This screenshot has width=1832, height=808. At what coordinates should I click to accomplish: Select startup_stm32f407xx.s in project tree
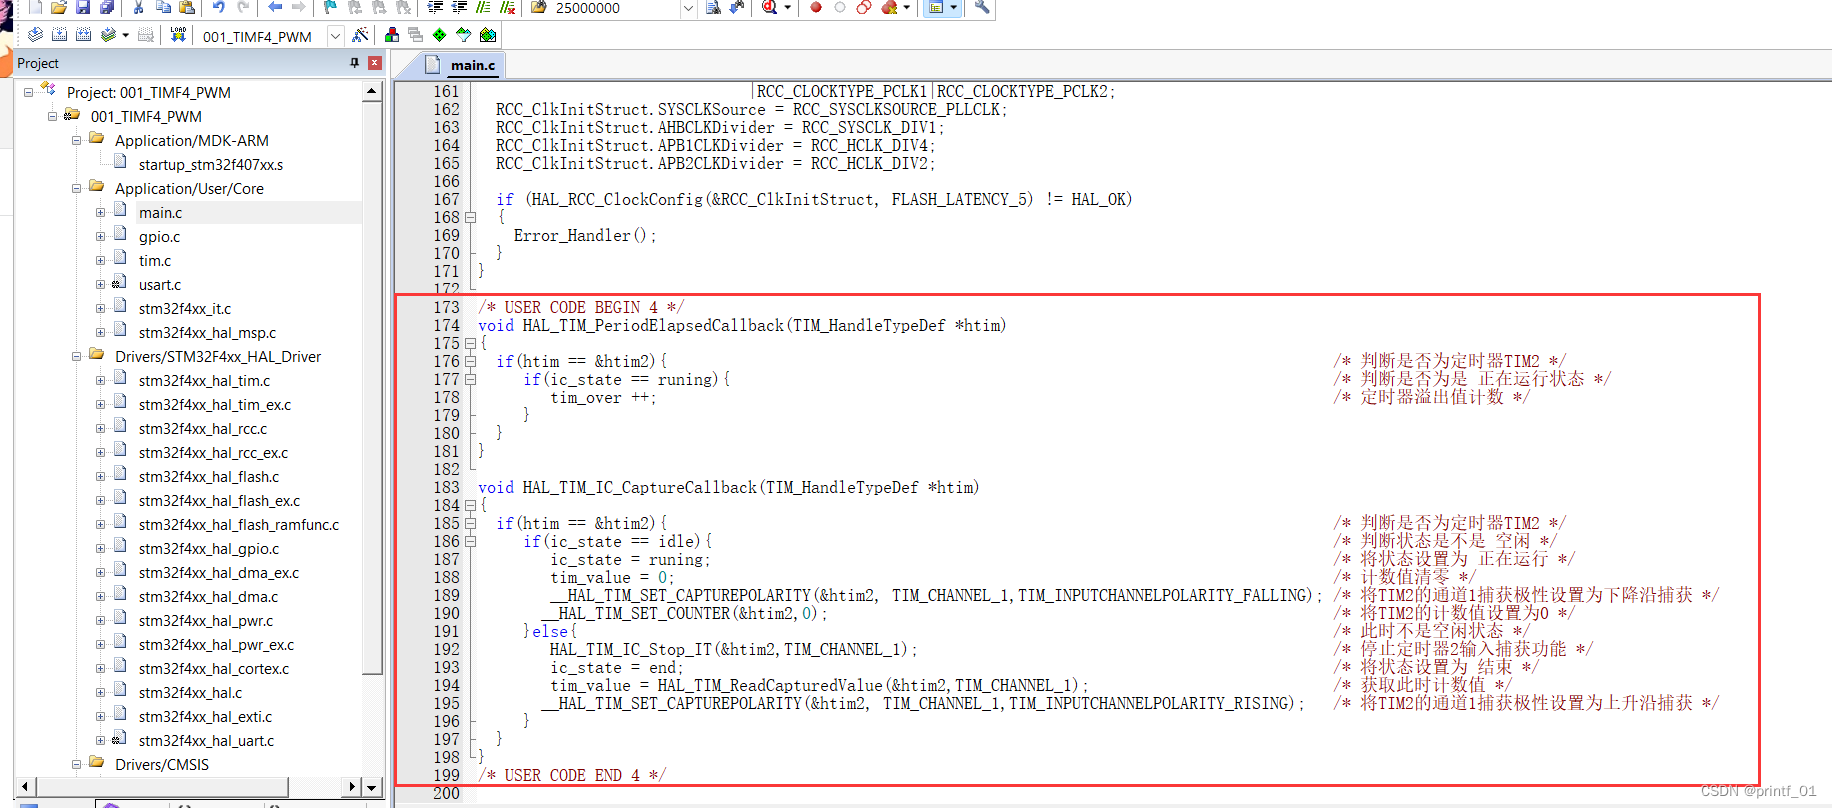[211, 165]
